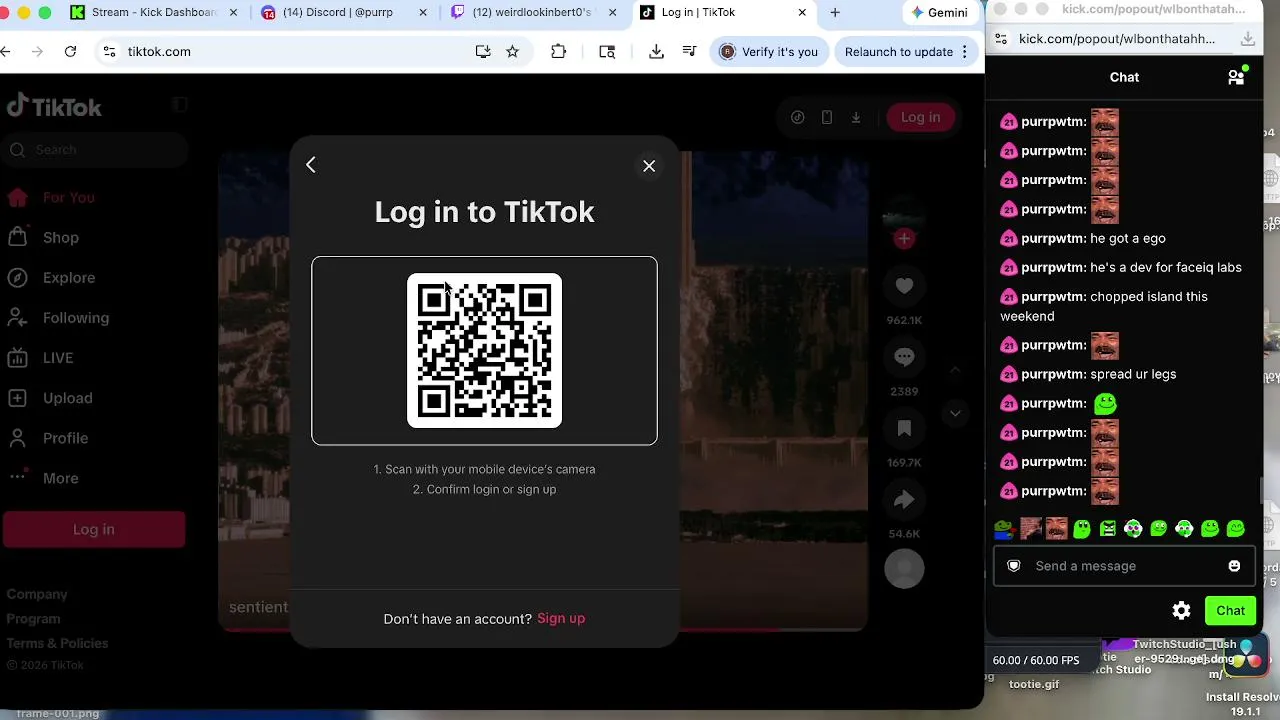Viewport: 1280px width, 720px height.
Task: Close the TikTok login dialog
Action: (649, 166)
